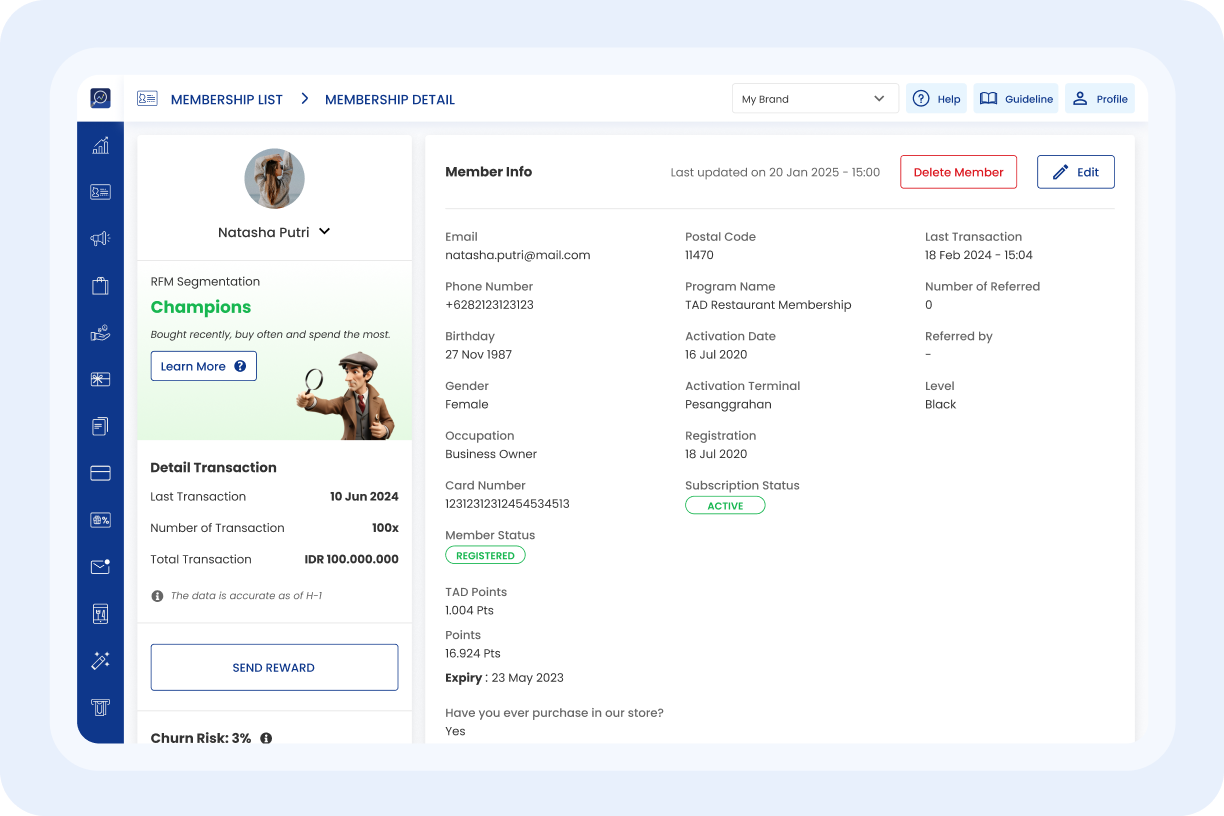Click the Champions segmentation heading
This screenshot has width=1224, height=816.
201,307
